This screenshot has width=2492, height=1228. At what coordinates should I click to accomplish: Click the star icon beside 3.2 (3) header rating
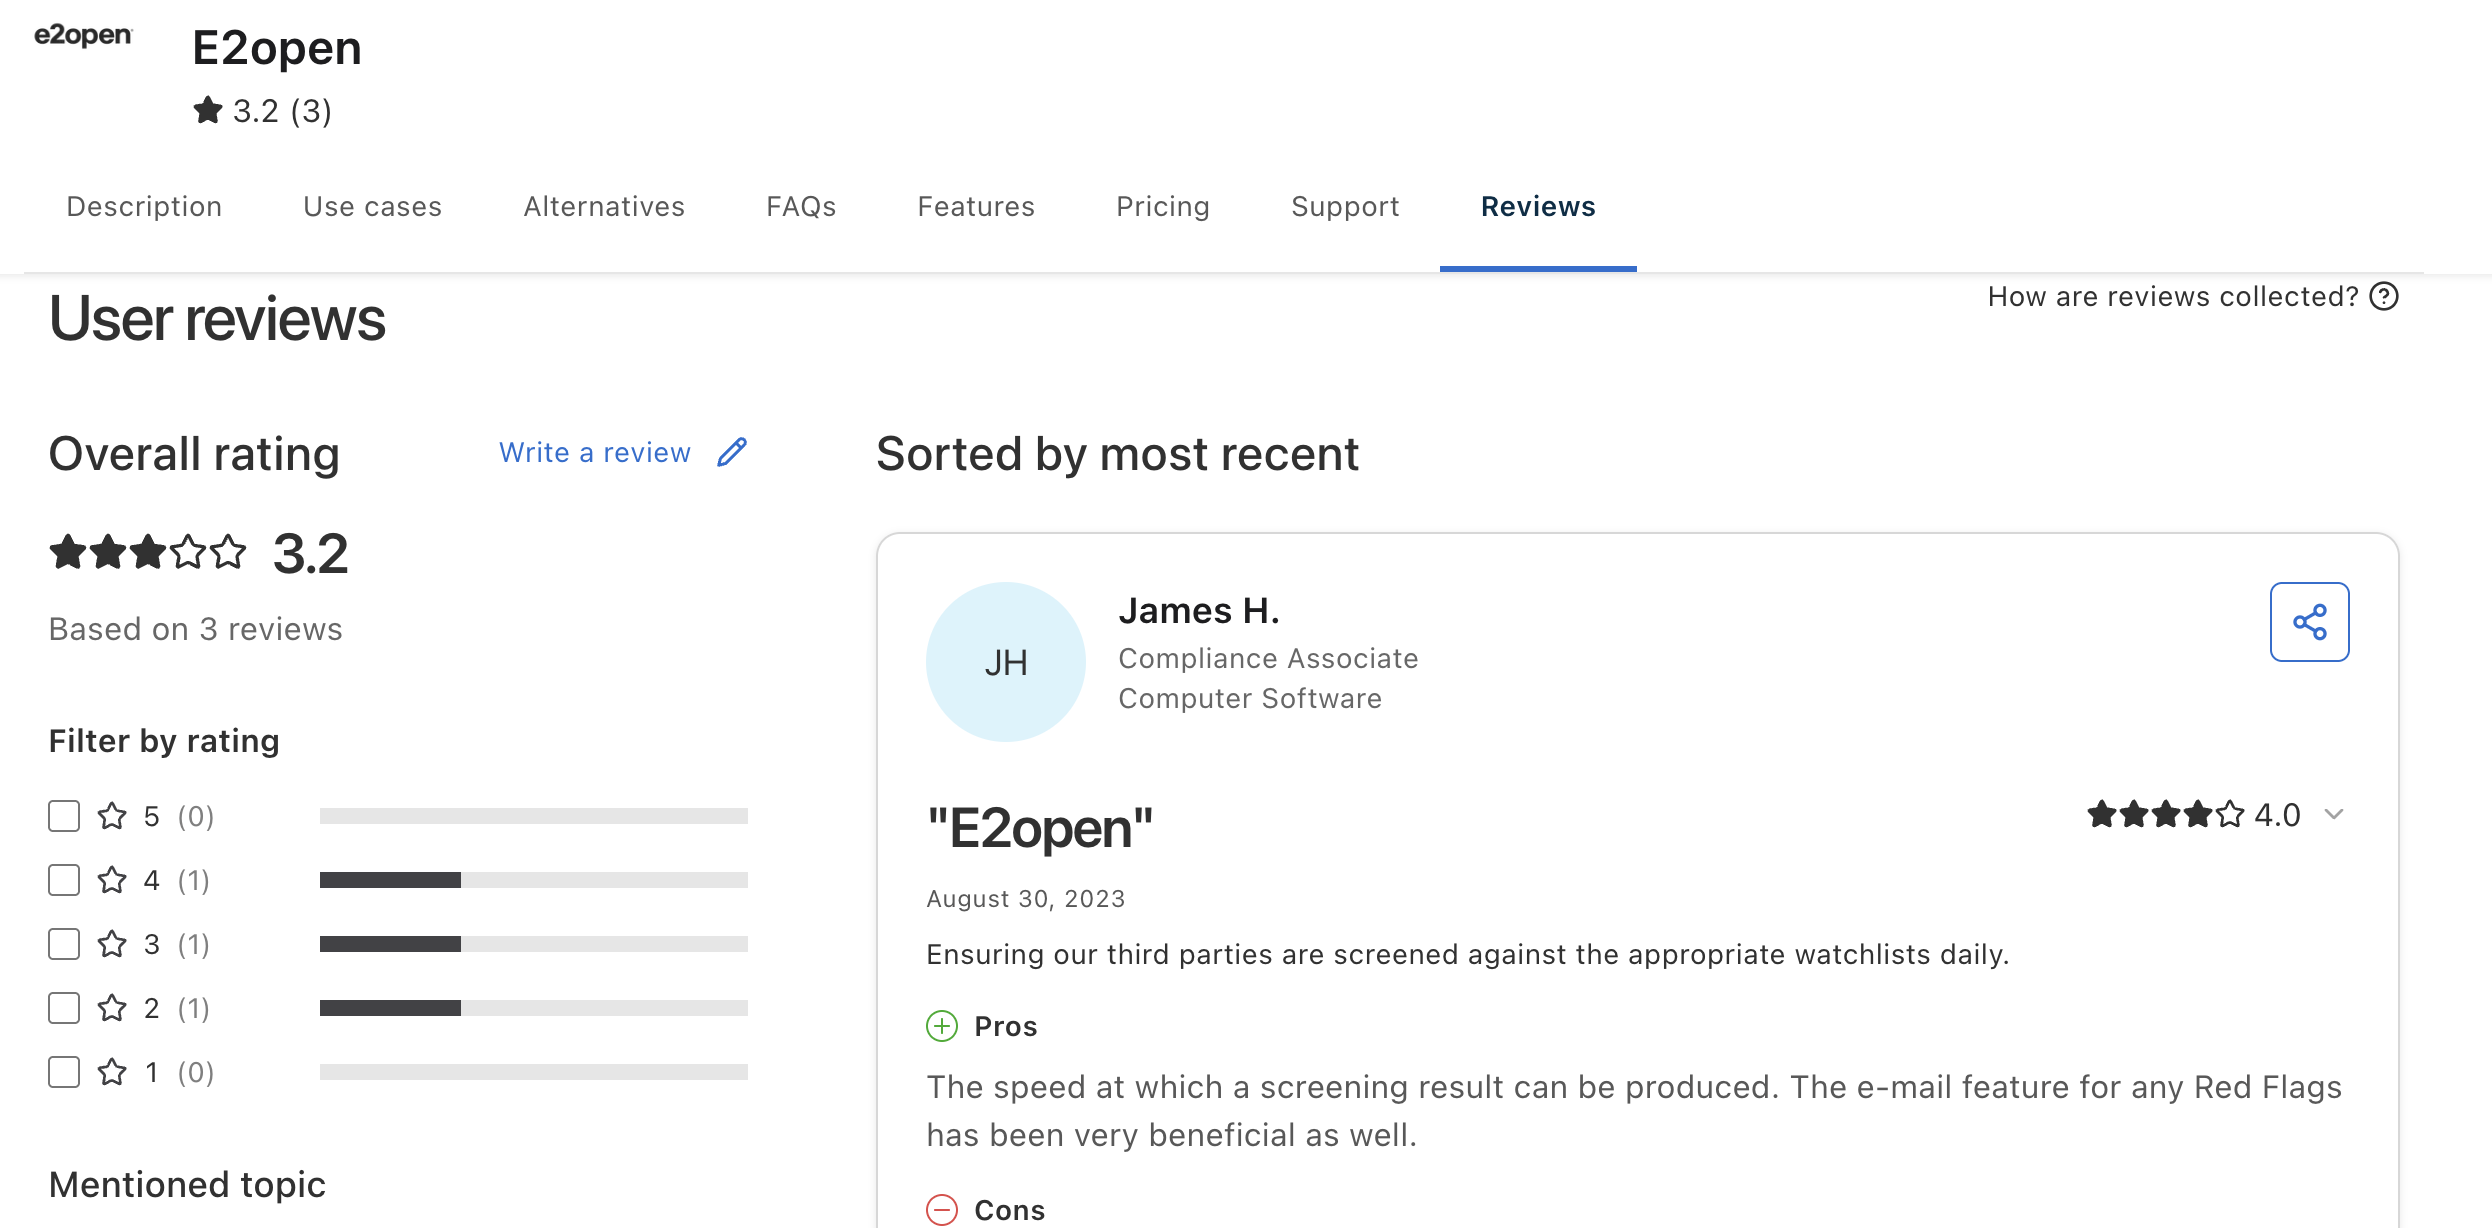pyautogui.click(x=208, y=110)
